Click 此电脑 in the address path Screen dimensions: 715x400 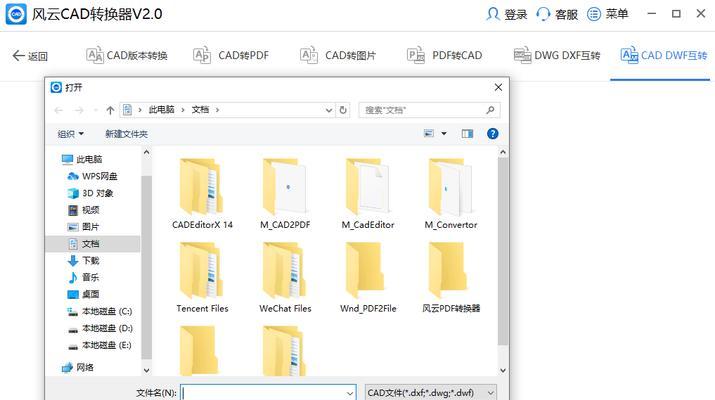coord(161,109)
